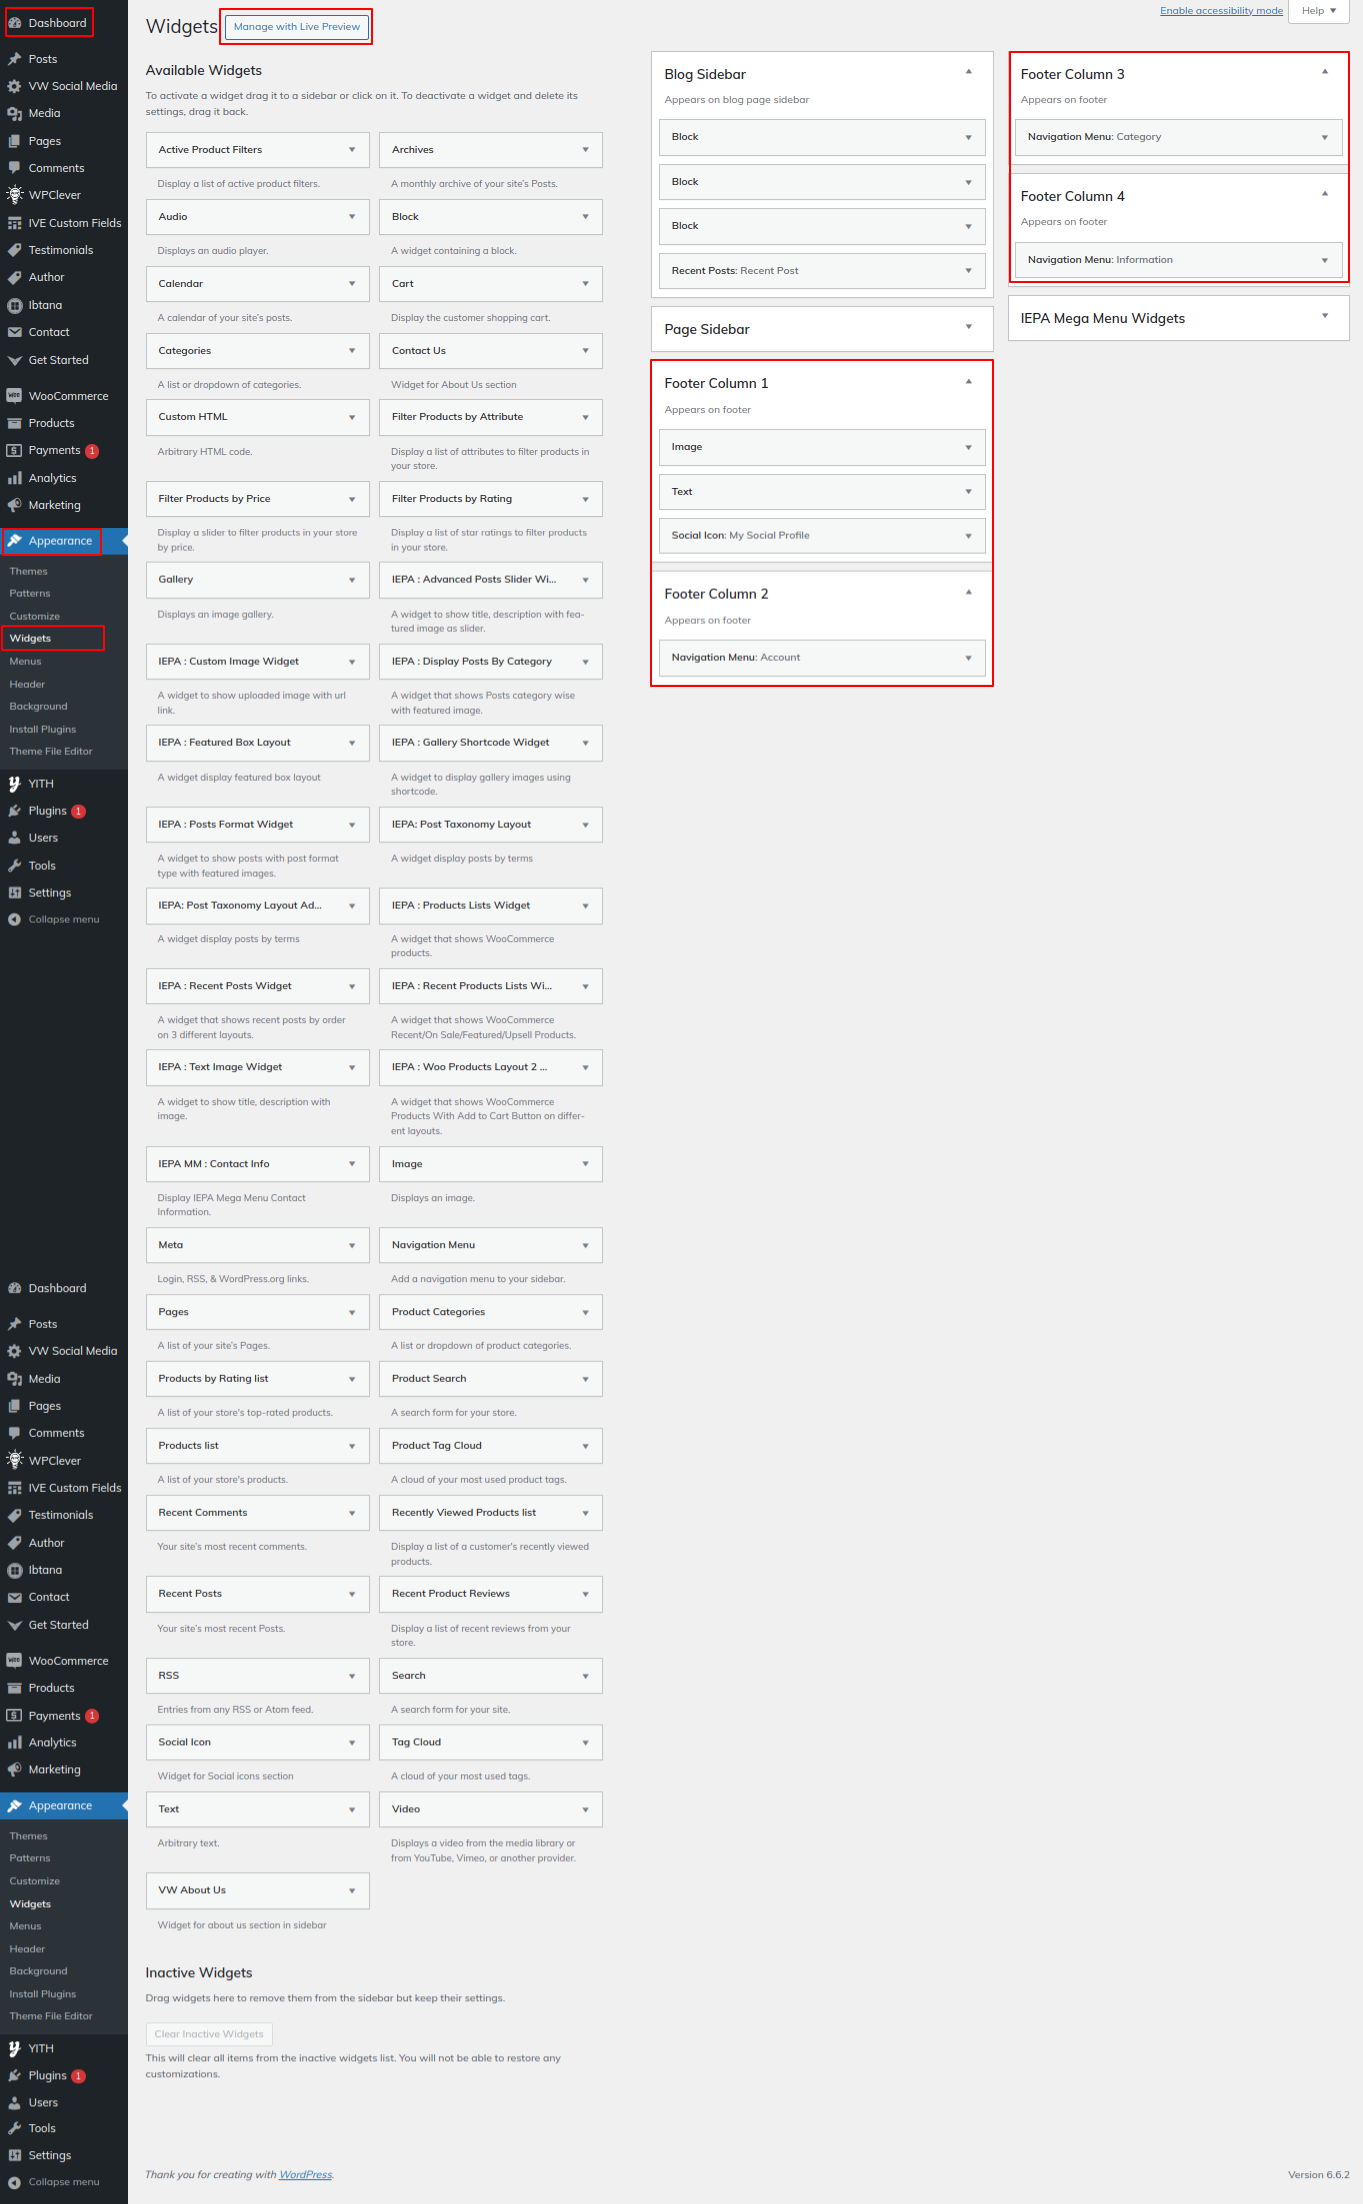This screenshot has width=1363, height=2204.
Task: Click the Analytics bar chart icon
Action: click(15, 479)
